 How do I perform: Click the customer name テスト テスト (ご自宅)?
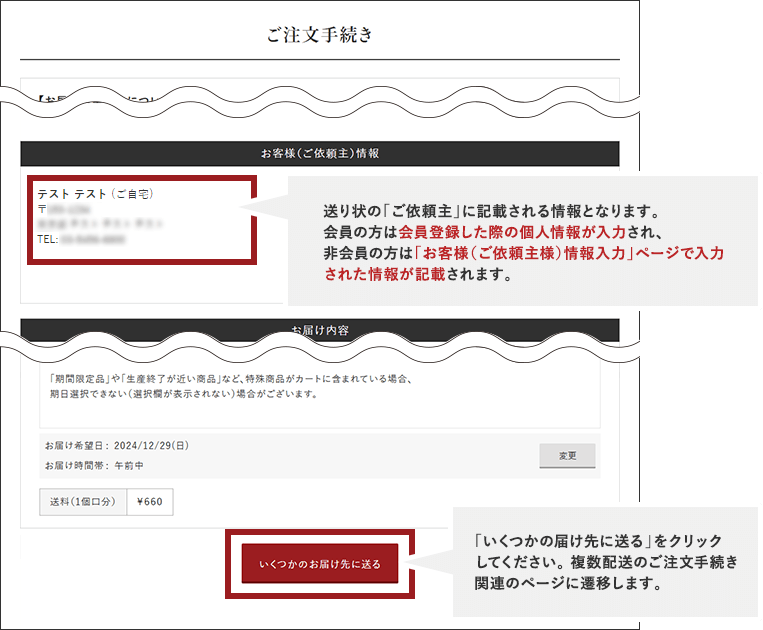click(95, 194)
